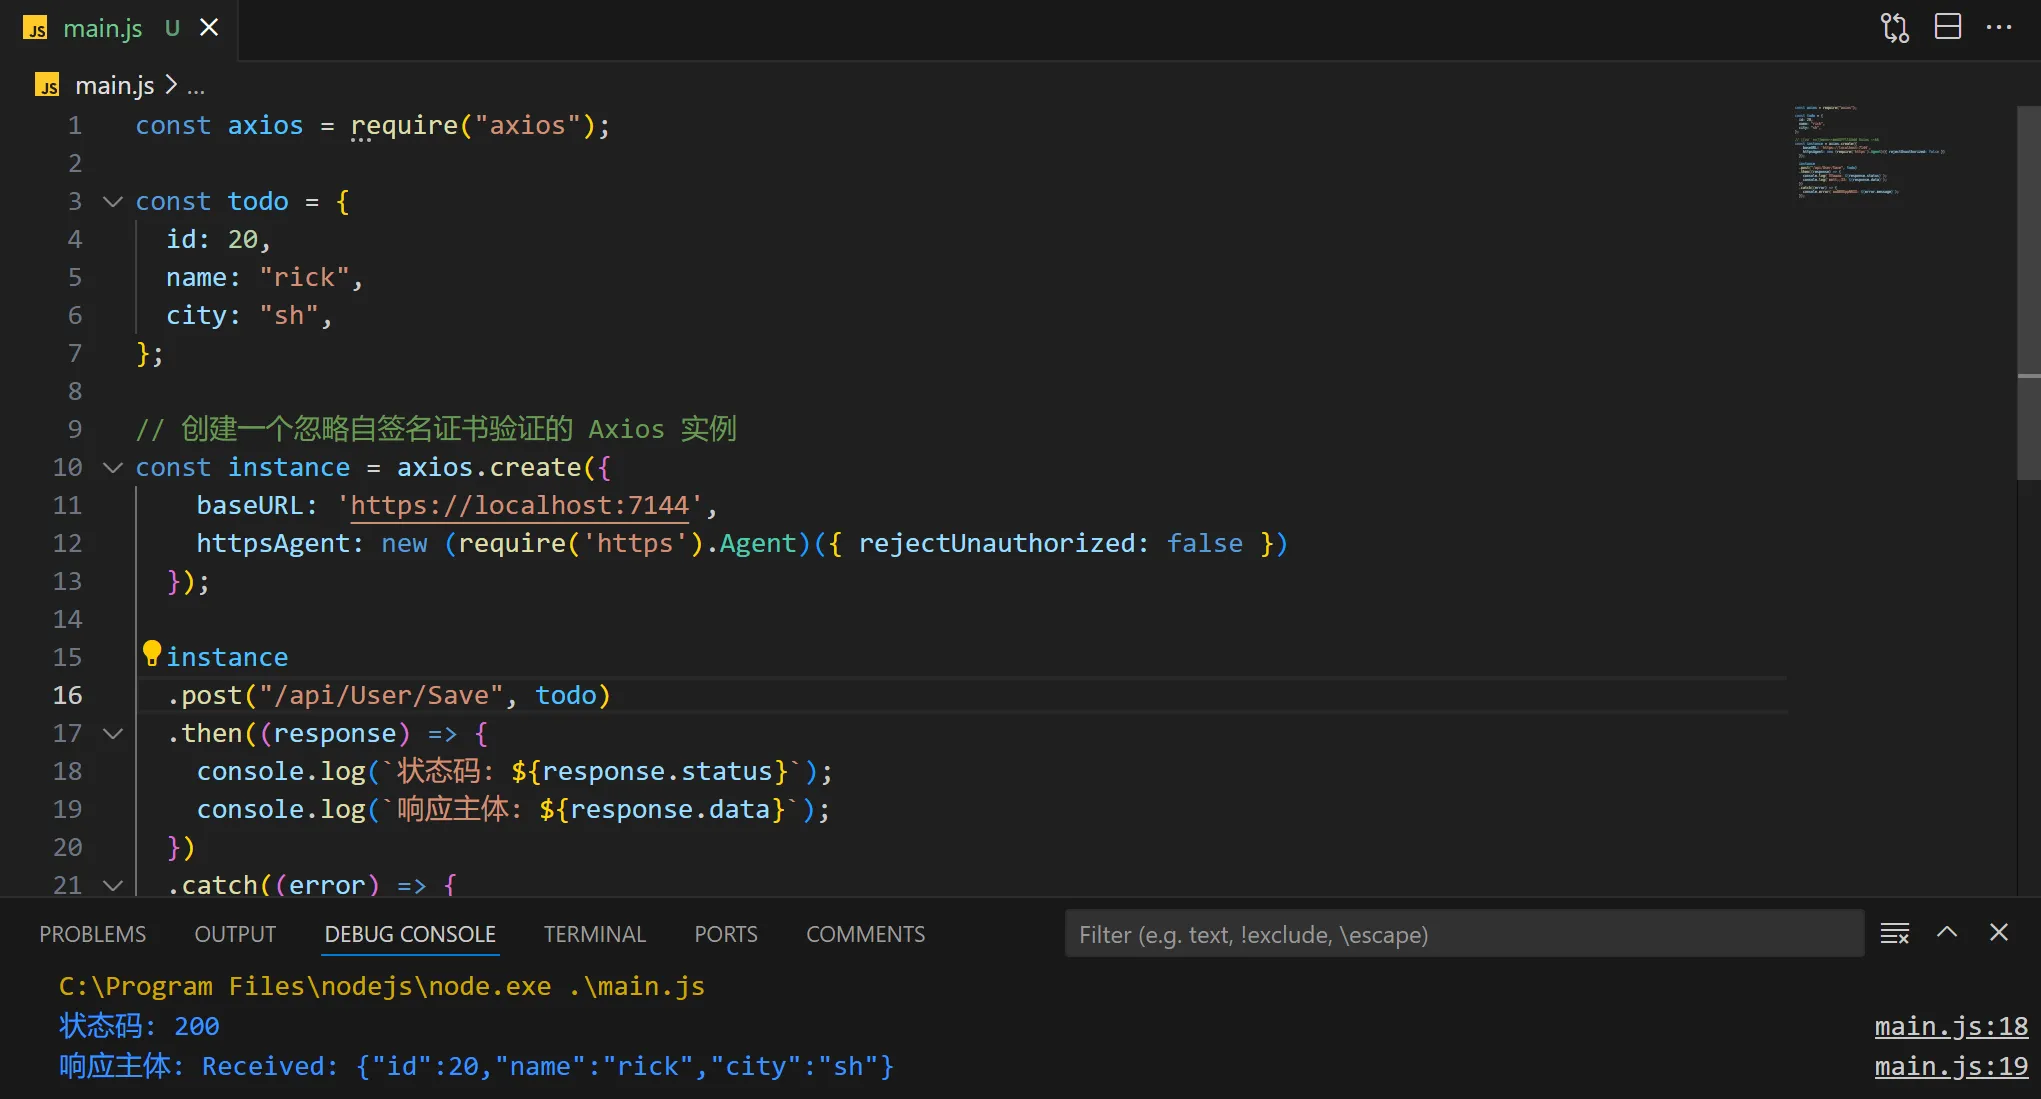Close the bottom panel
The height and width of the screenshot is (1099, 2041).
tap(1998, 933)
